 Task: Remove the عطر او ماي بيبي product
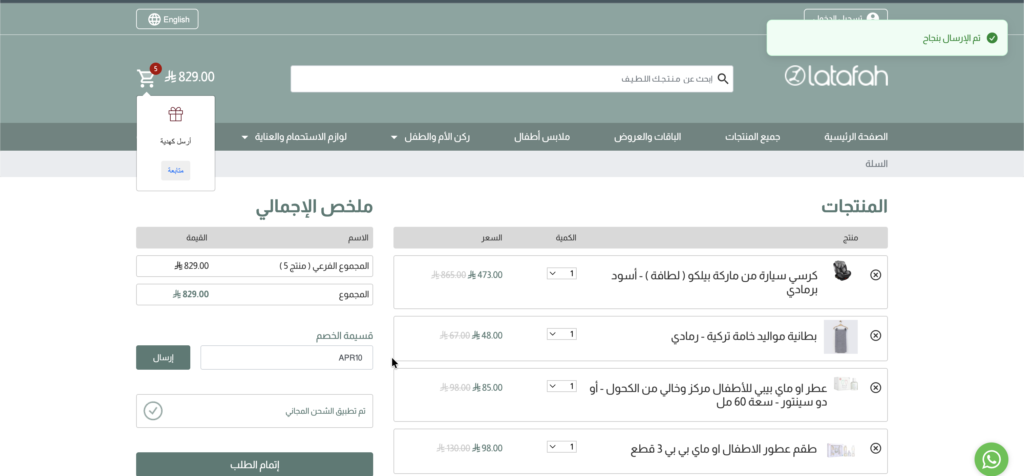click(x=876, y=388)
